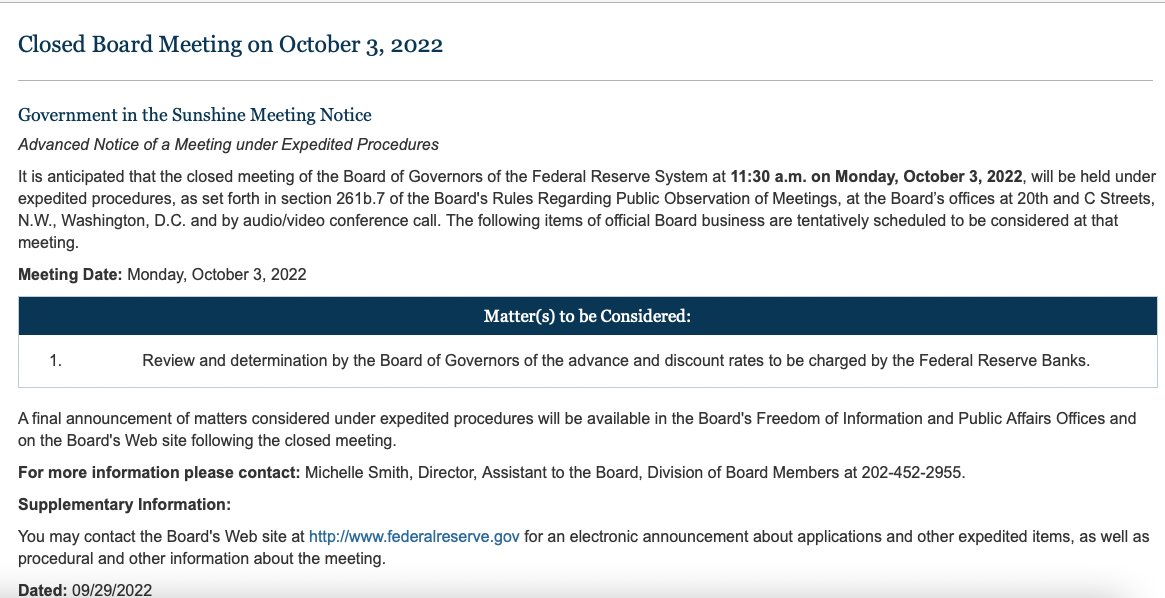Screen dimensions: 1165x598
Task: Click the 'Review and determination' agenda item text
Action: click(x=615, y=361)
